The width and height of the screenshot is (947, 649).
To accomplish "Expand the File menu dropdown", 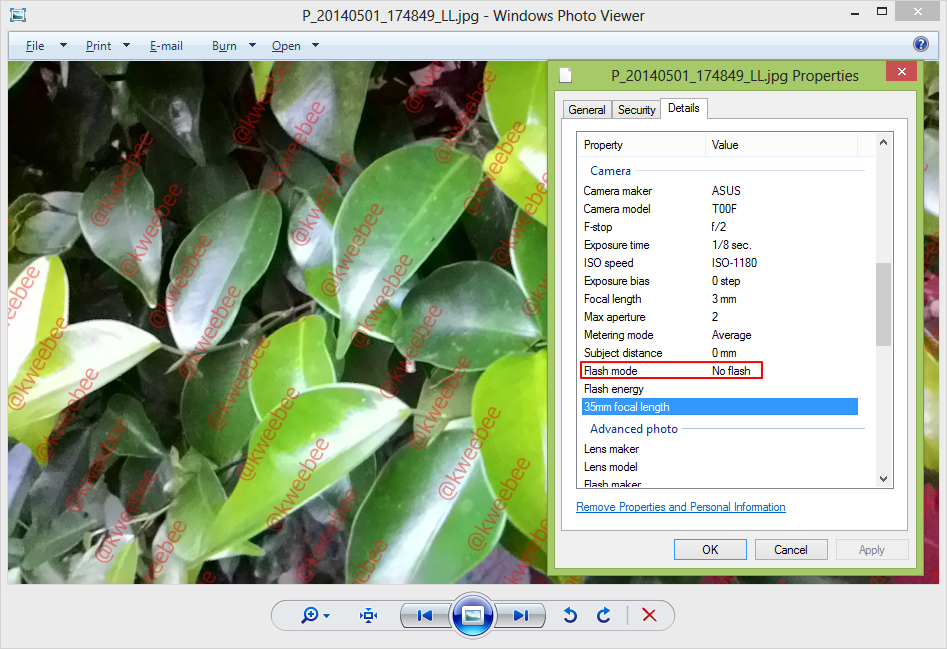I will tap(63, 45).
